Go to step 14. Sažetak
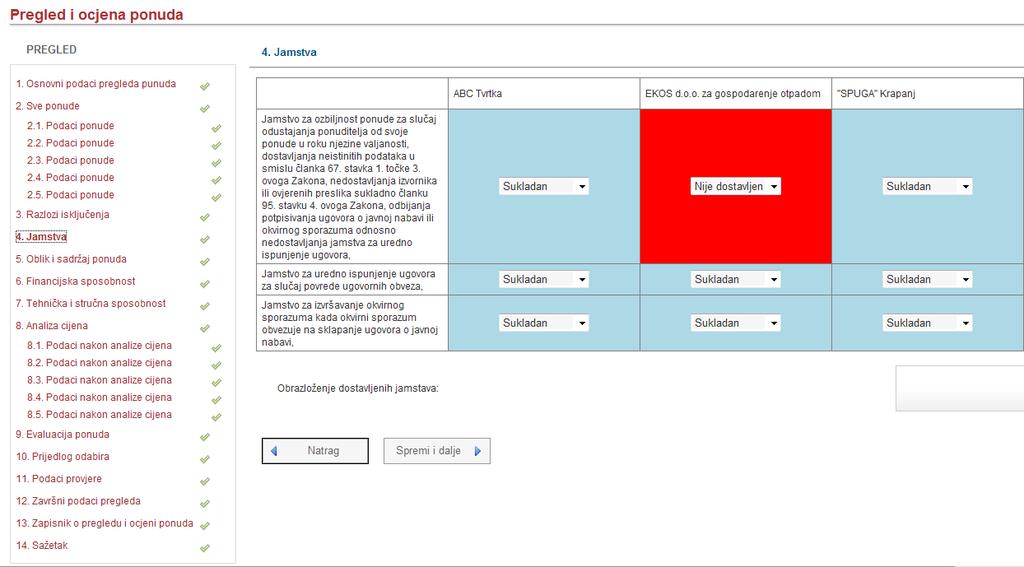This screenshot has width=1024, height=567. point(42,545)
